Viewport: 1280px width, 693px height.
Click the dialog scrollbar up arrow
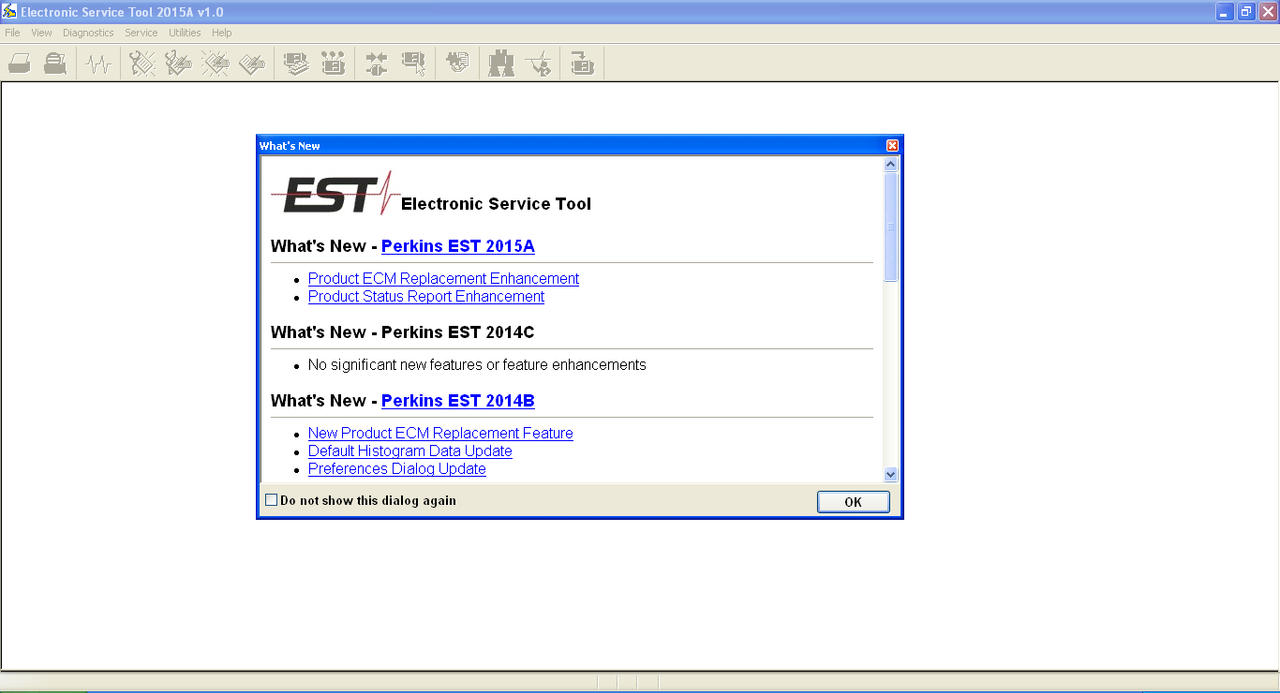(x=891, y=165)
